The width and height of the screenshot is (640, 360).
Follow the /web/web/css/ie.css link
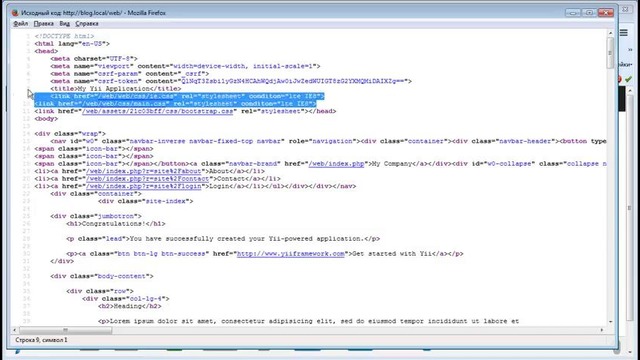(x=137, y=96)
